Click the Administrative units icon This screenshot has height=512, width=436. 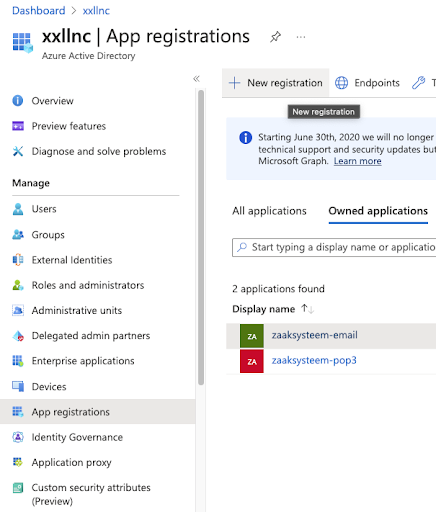point(18,310)
